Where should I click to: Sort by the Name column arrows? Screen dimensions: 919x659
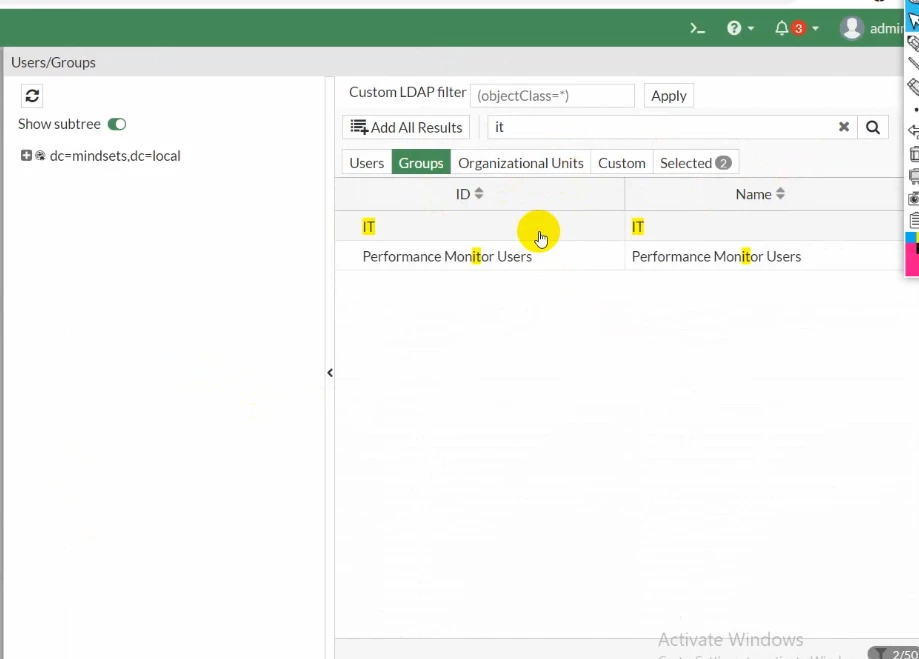click(780, 193)
